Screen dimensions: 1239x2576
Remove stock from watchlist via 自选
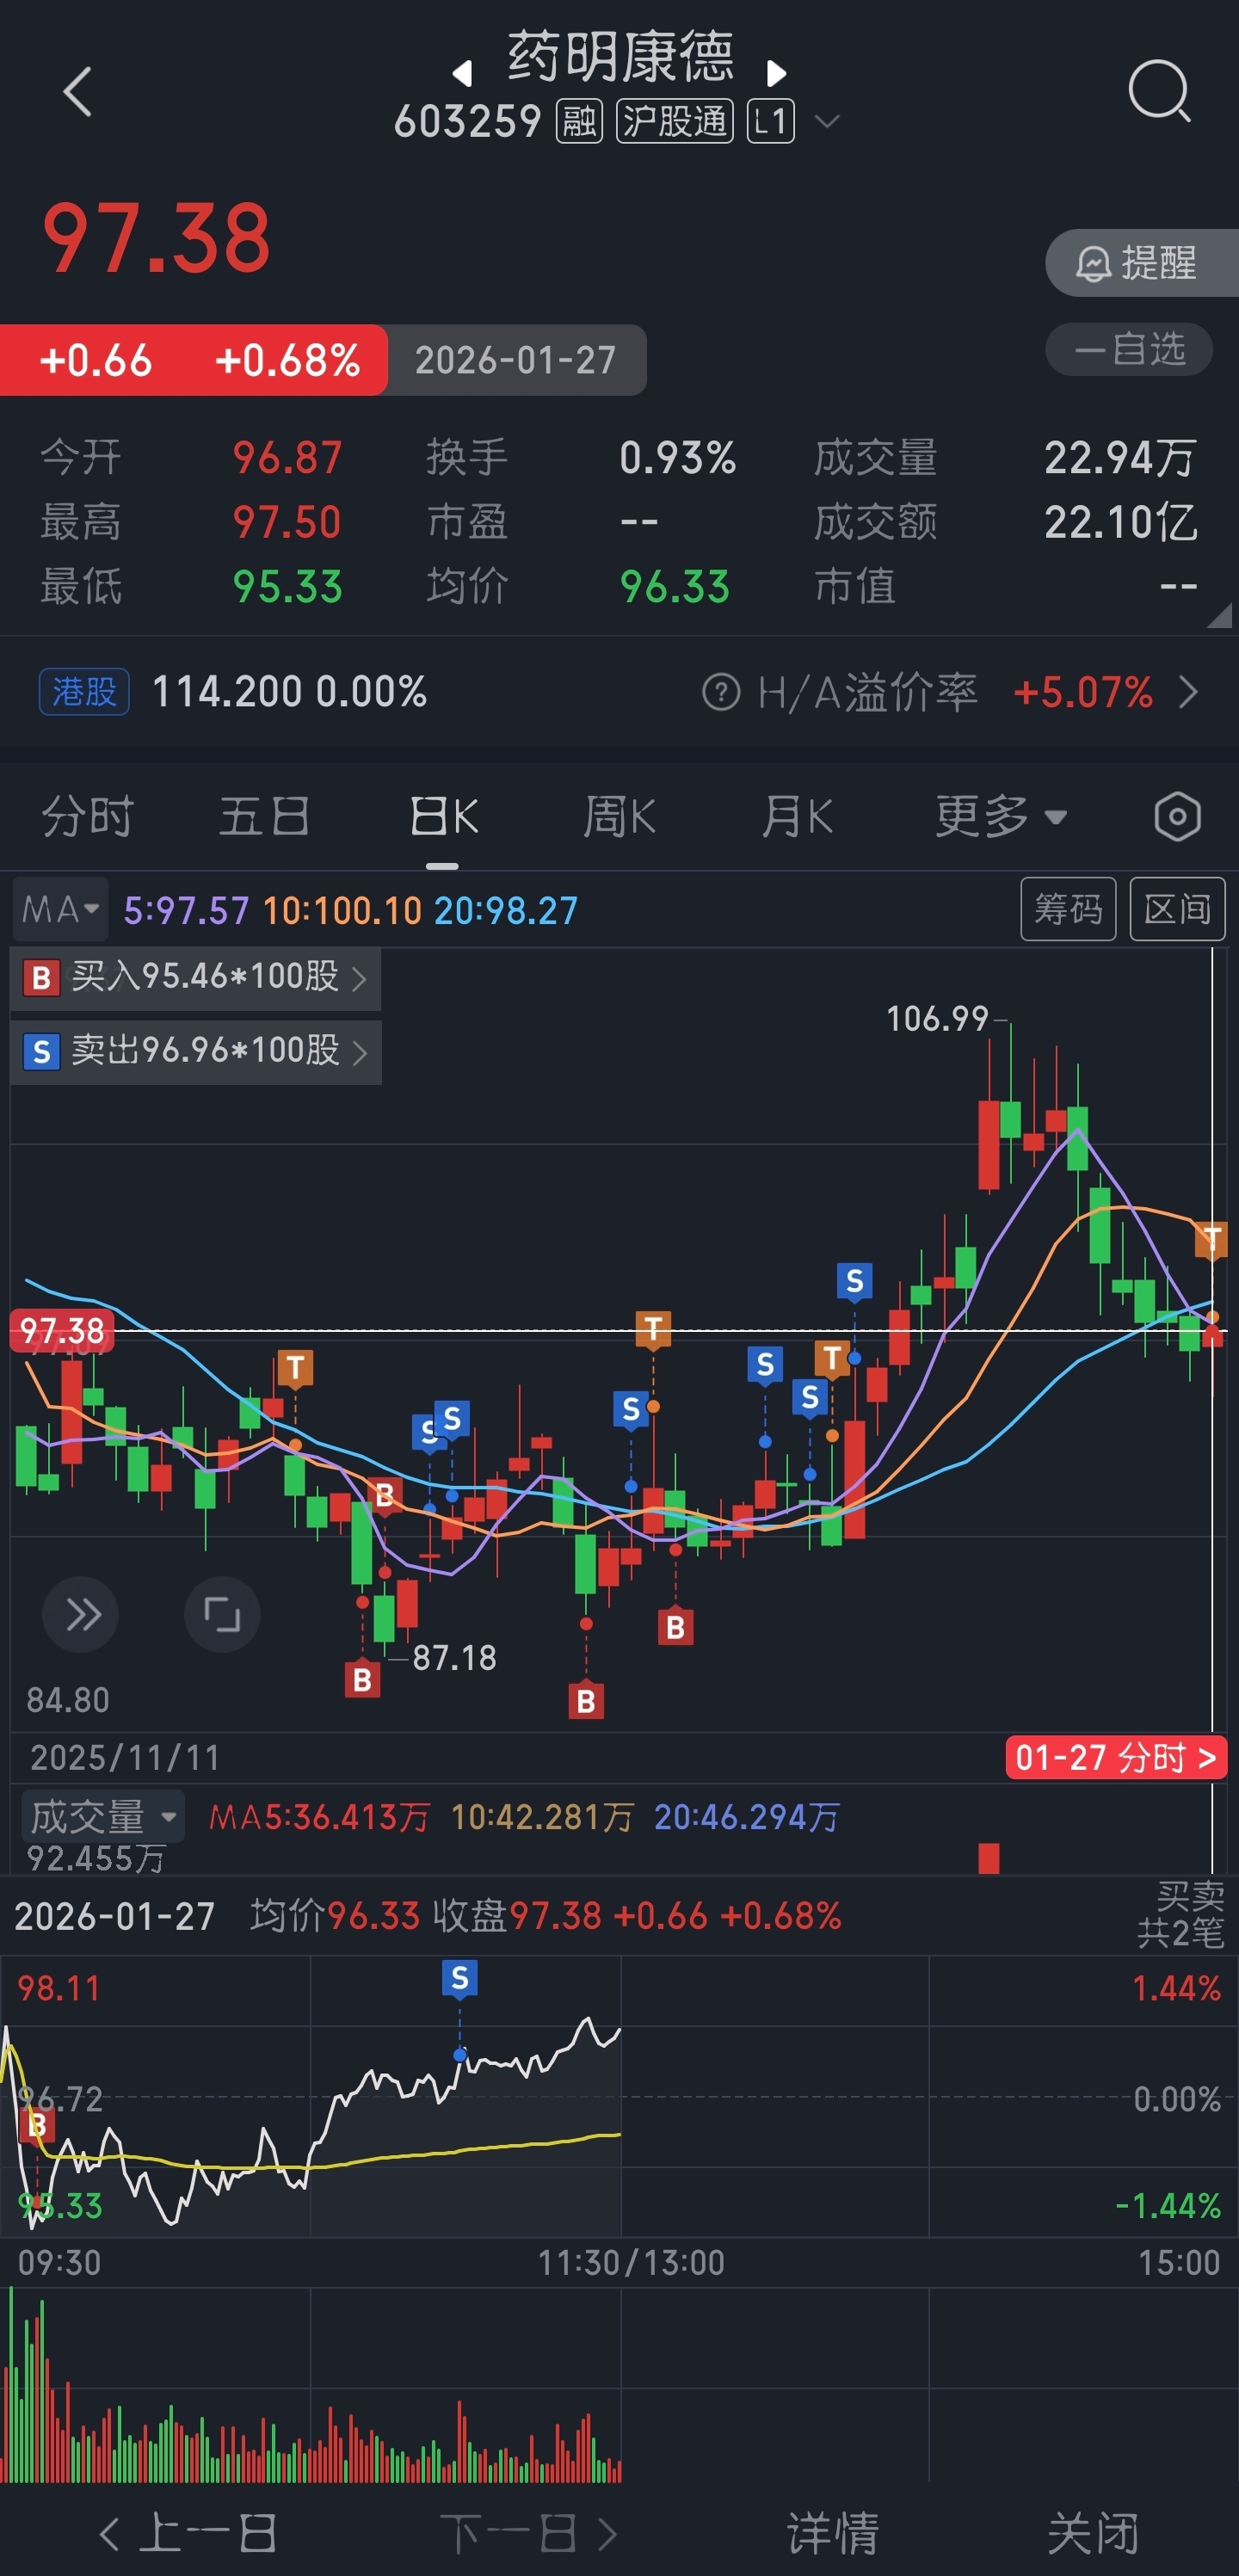pos(1129,349)
